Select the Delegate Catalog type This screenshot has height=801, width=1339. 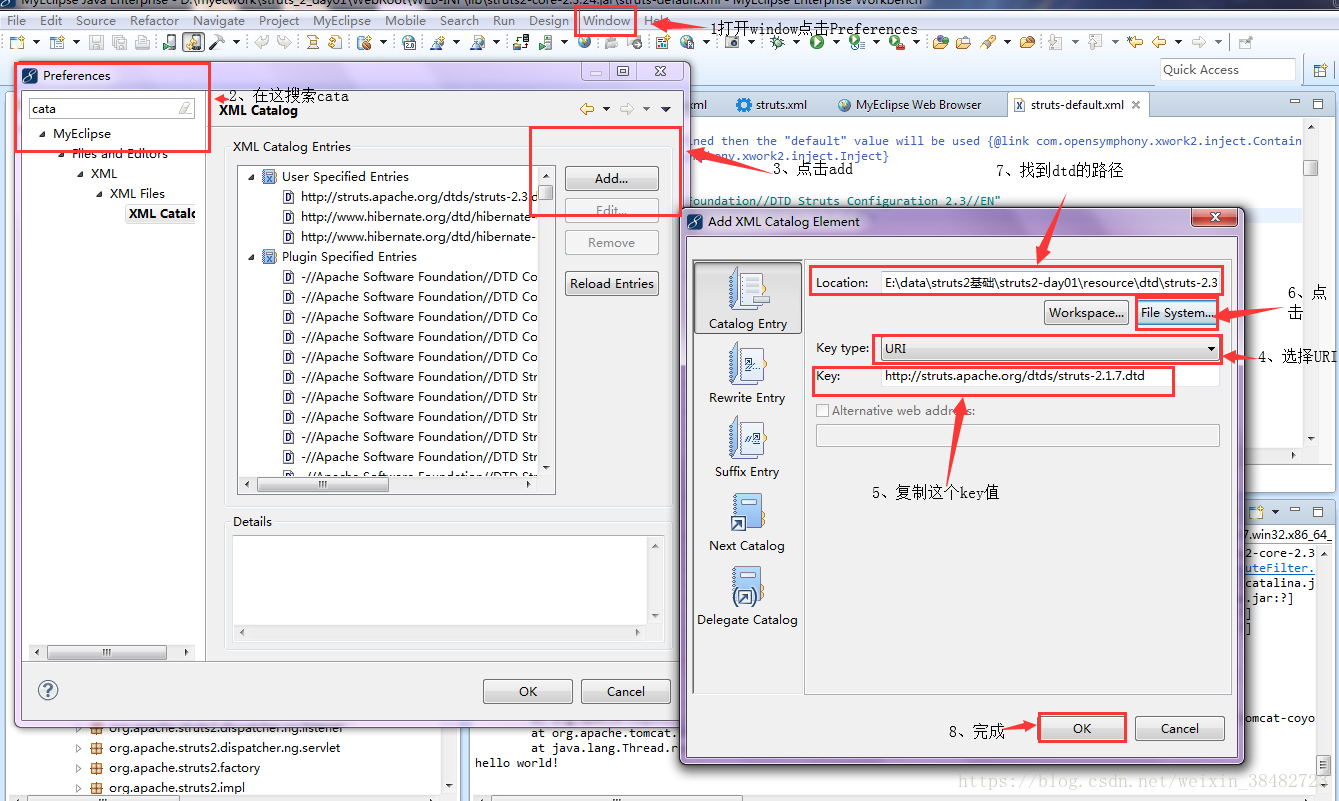[x=747, y=596]
